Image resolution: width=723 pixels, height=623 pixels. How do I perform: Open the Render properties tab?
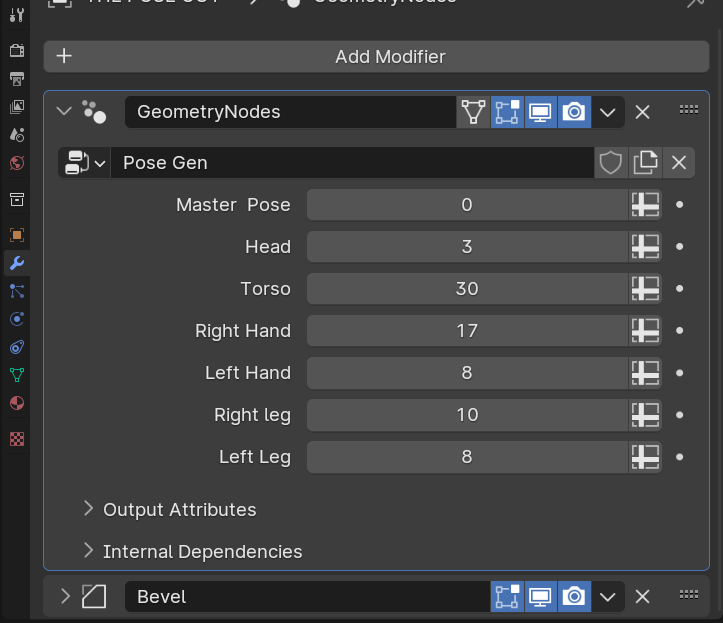pos(17,50)
